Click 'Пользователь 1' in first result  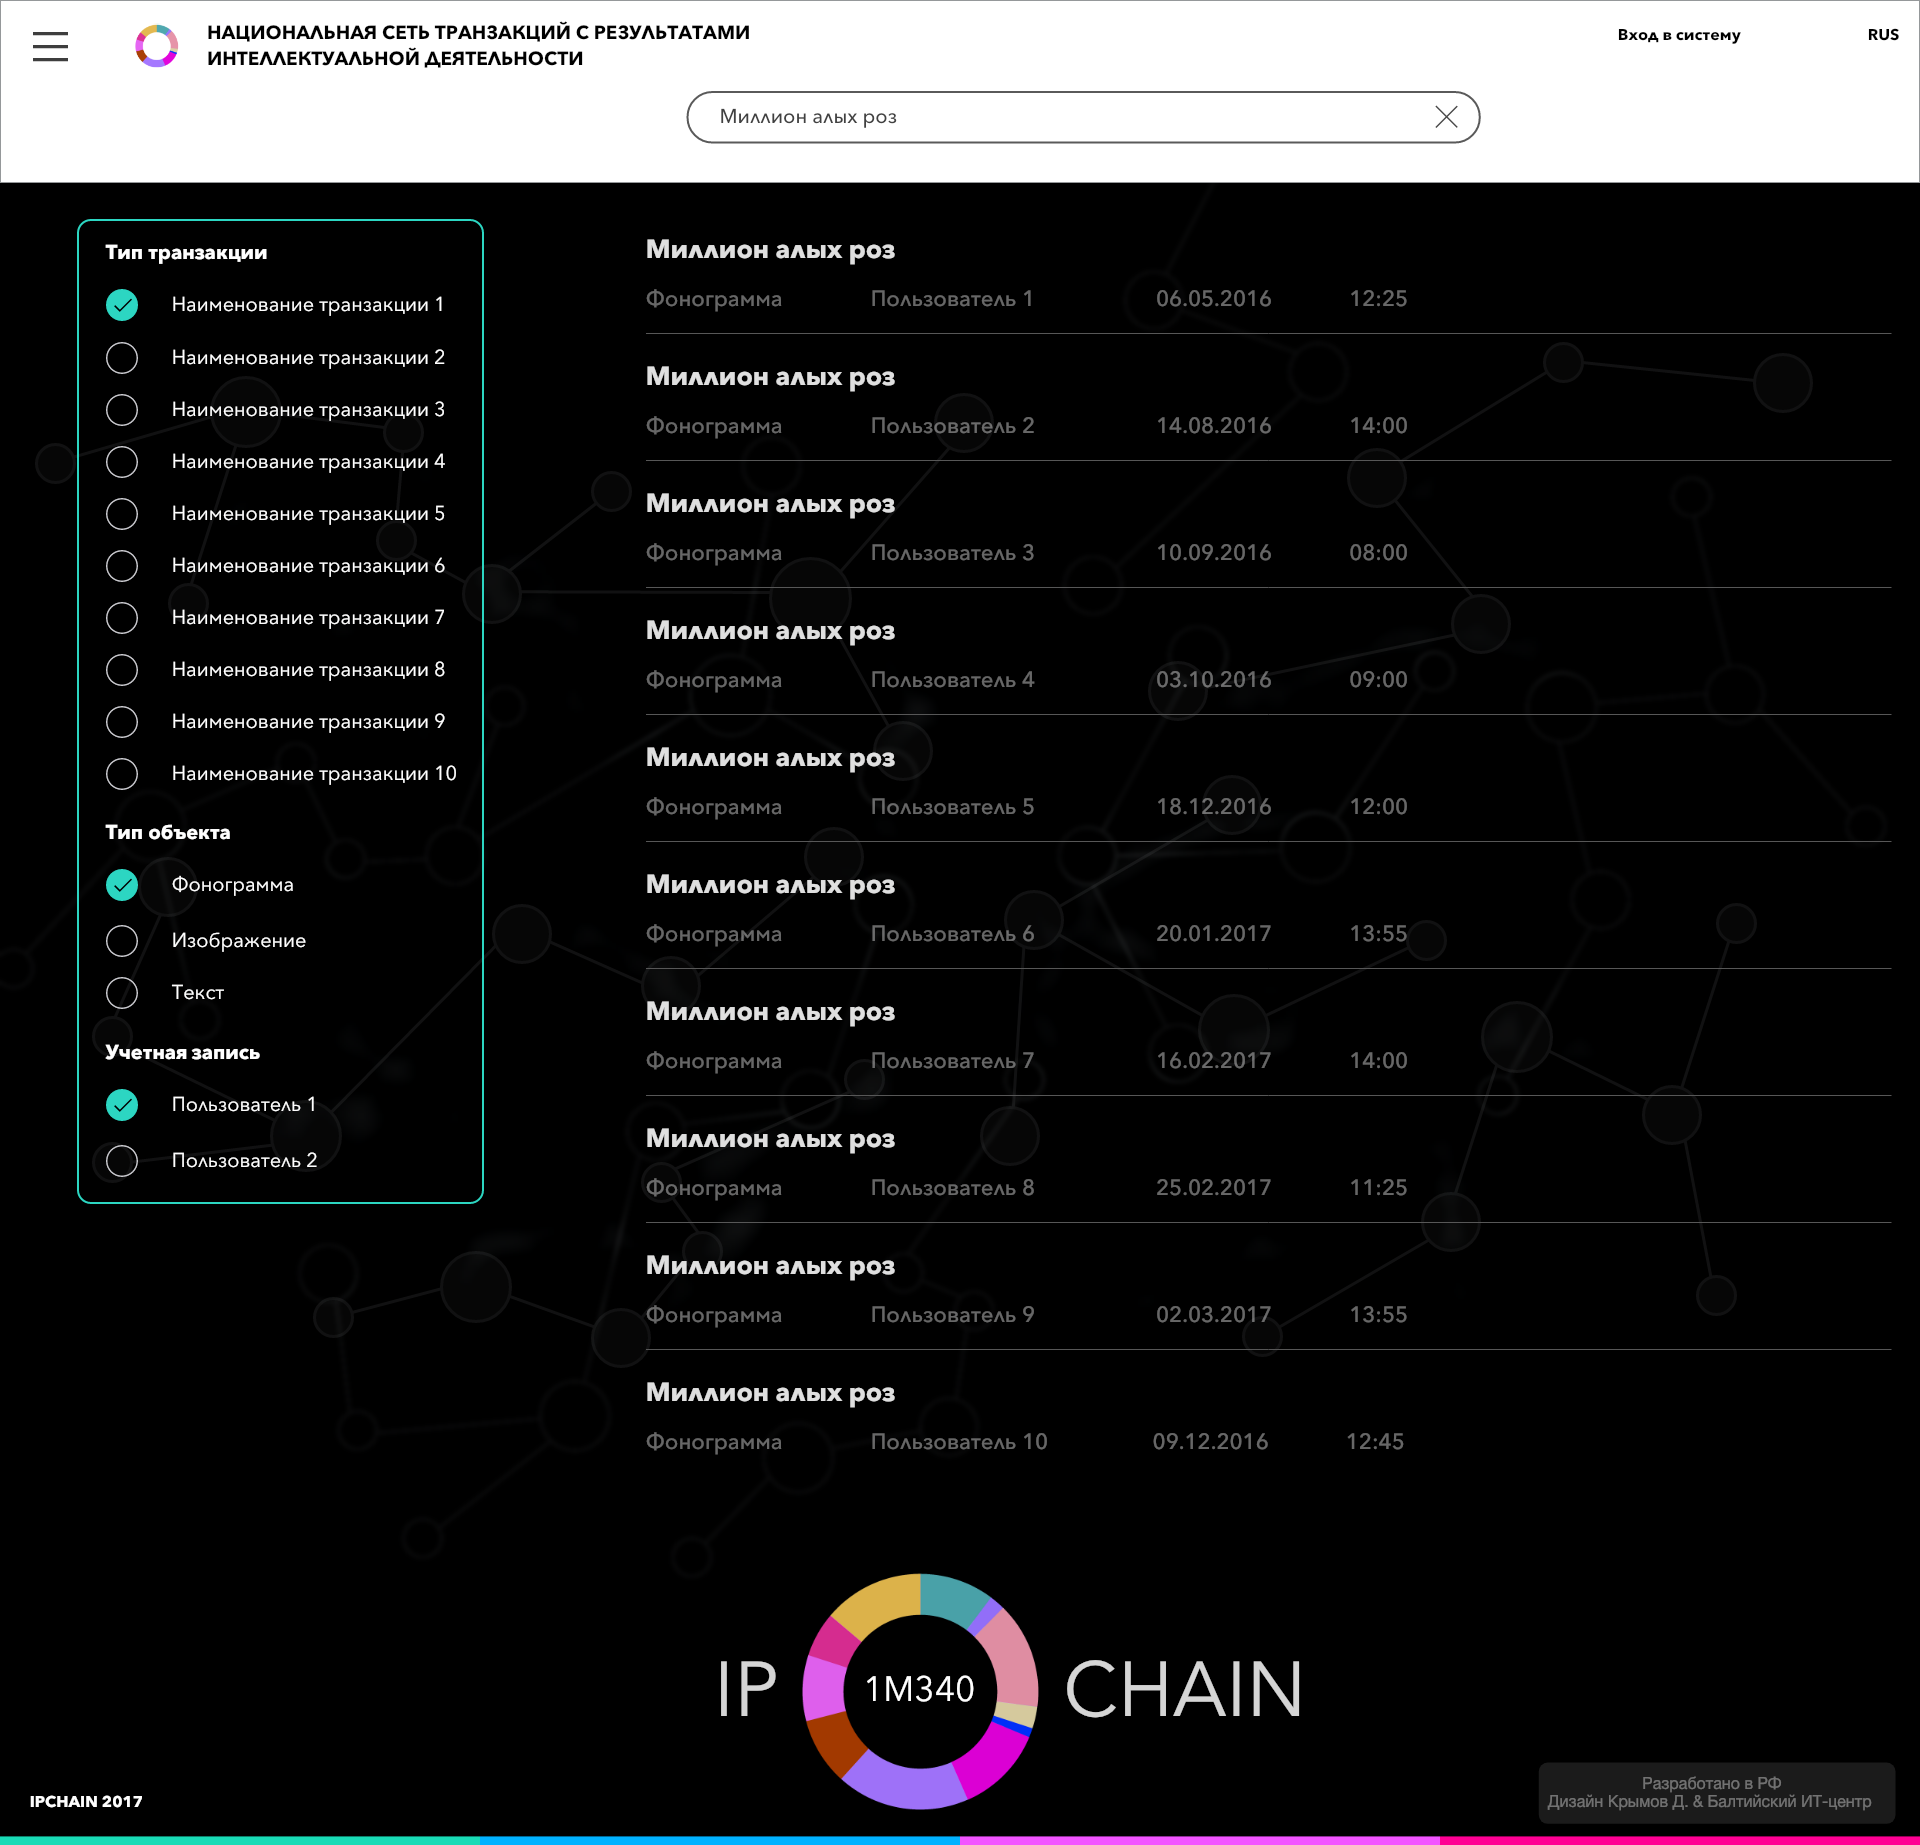click(x=952, y=299)
